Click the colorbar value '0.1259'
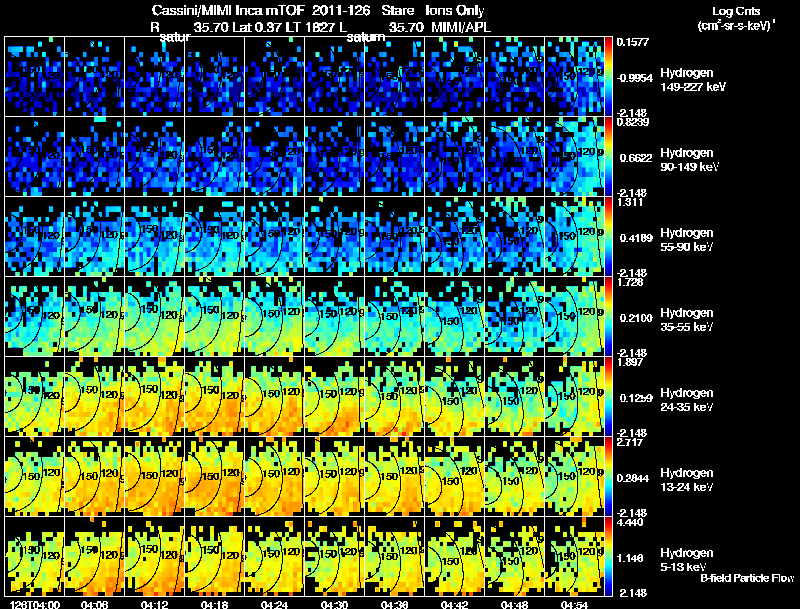 (636, 398)
